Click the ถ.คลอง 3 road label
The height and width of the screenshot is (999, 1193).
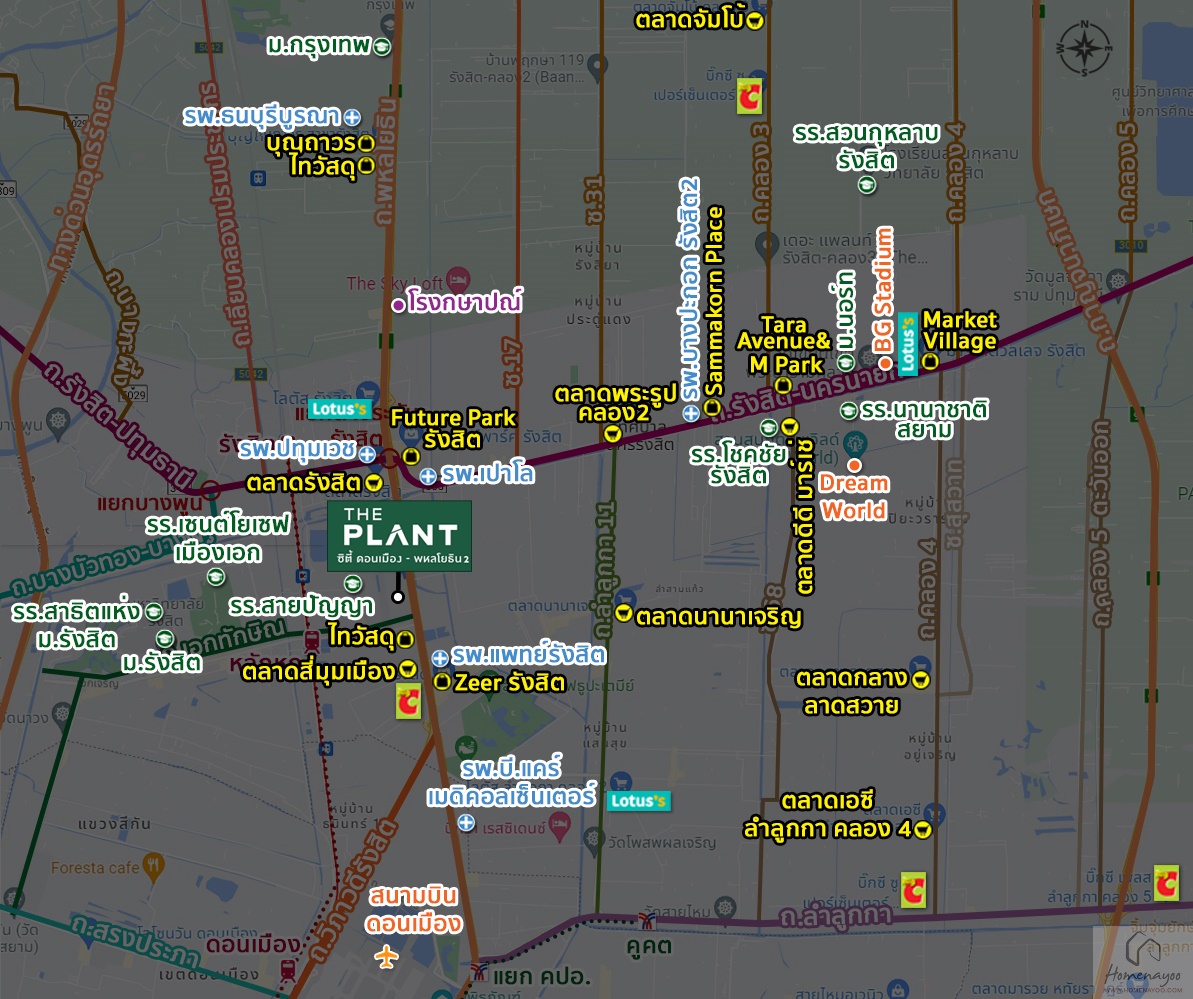pos(762,173)
